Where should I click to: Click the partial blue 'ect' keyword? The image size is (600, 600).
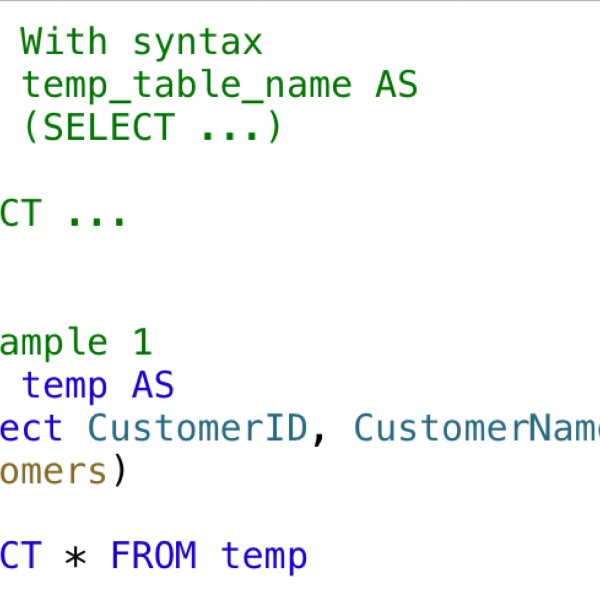31,428
